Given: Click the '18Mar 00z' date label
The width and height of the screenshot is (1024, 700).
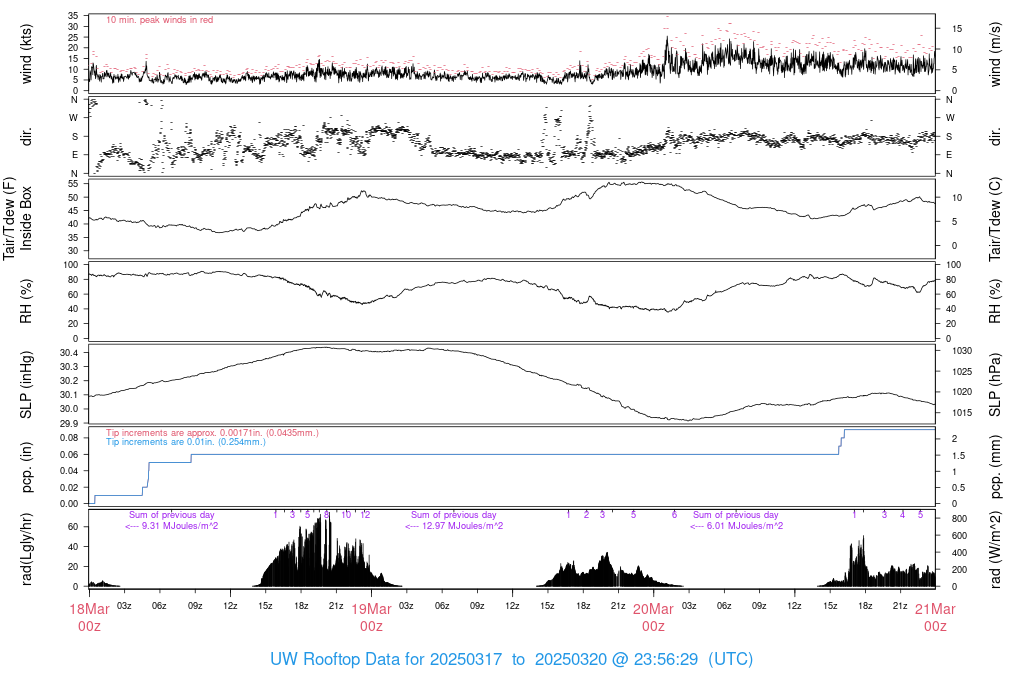Looking at the screenshot, I should click(89, 618).
